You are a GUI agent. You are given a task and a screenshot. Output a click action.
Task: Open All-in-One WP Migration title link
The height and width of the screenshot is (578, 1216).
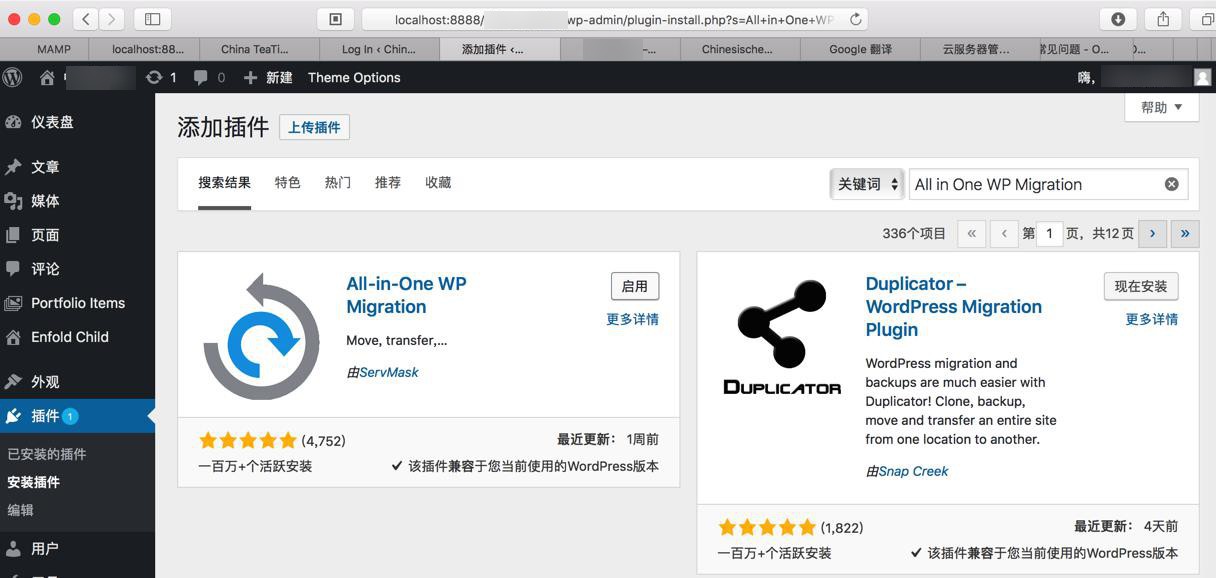(x=406, y=295)
